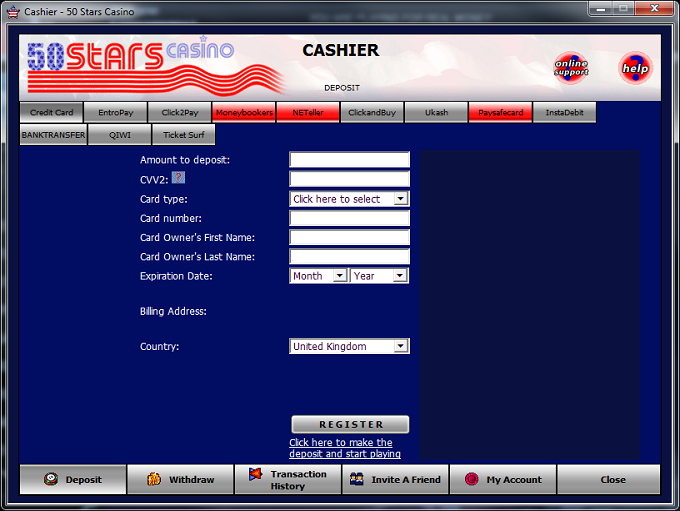Select the Ticket Surf payment tab
This screenshot has width=680, height=511.
pyautogui.click(x=184, y=135)
